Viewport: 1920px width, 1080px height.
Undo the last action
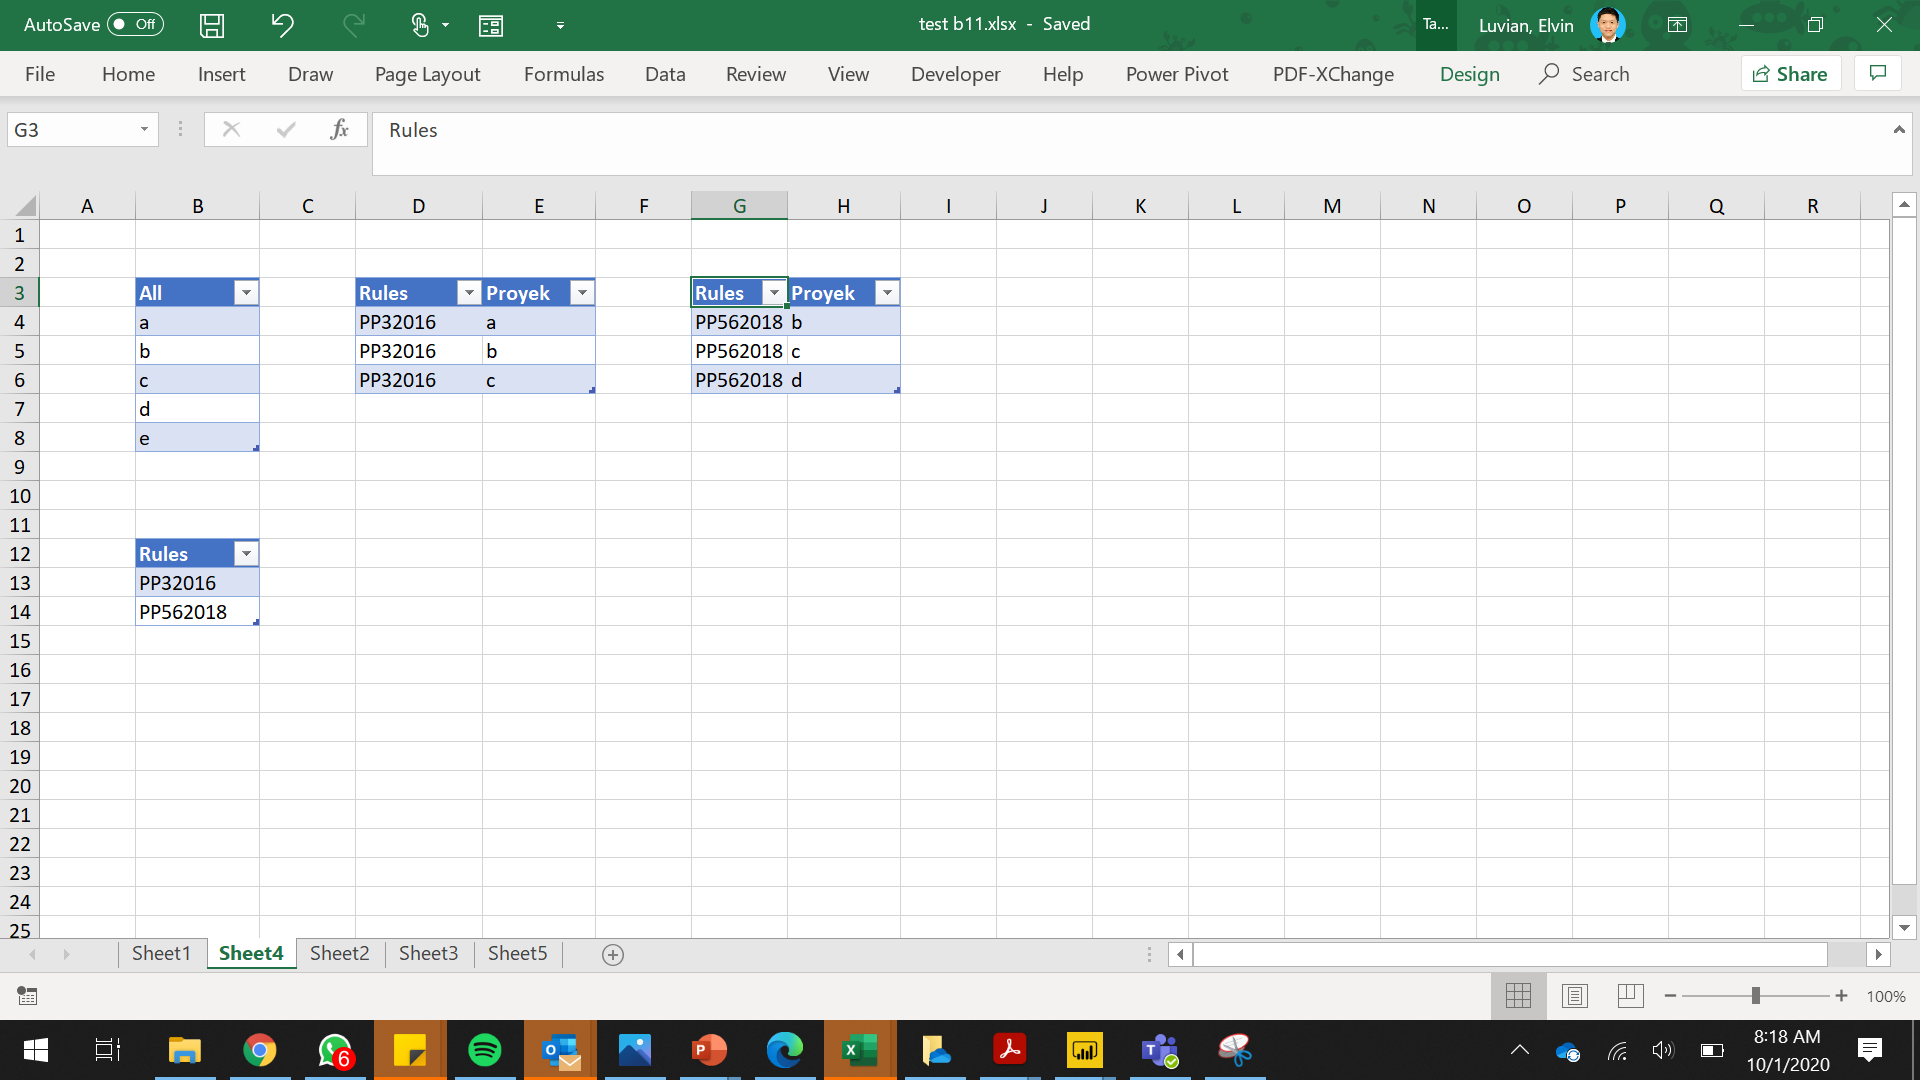coord(282,25)
